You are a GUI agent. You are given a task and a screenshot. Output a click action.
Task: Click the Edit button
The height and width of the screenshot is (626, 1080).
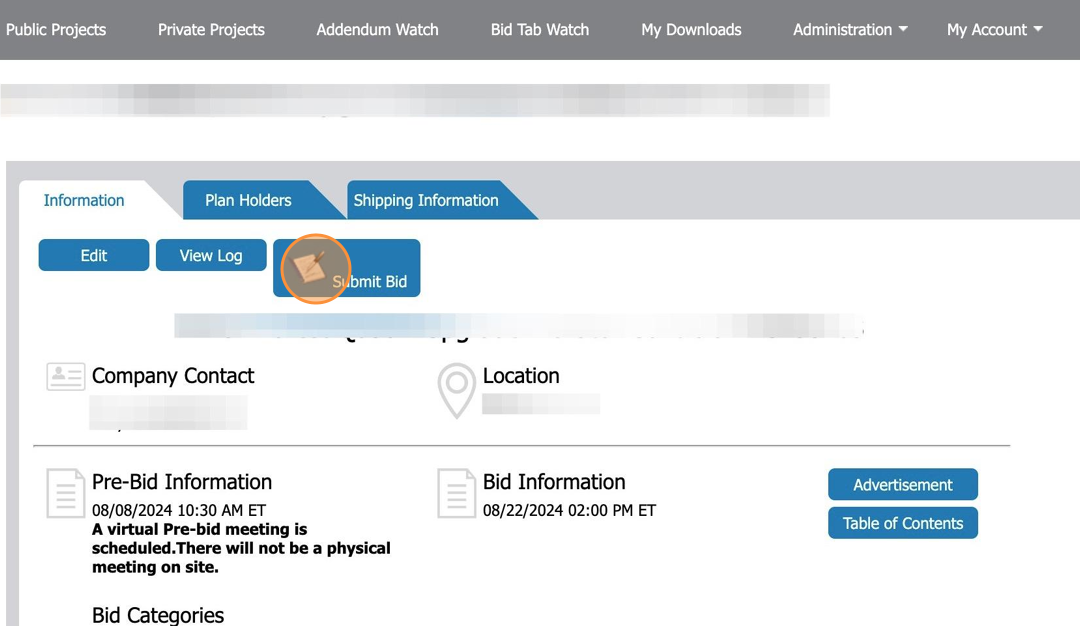[93, 255]
